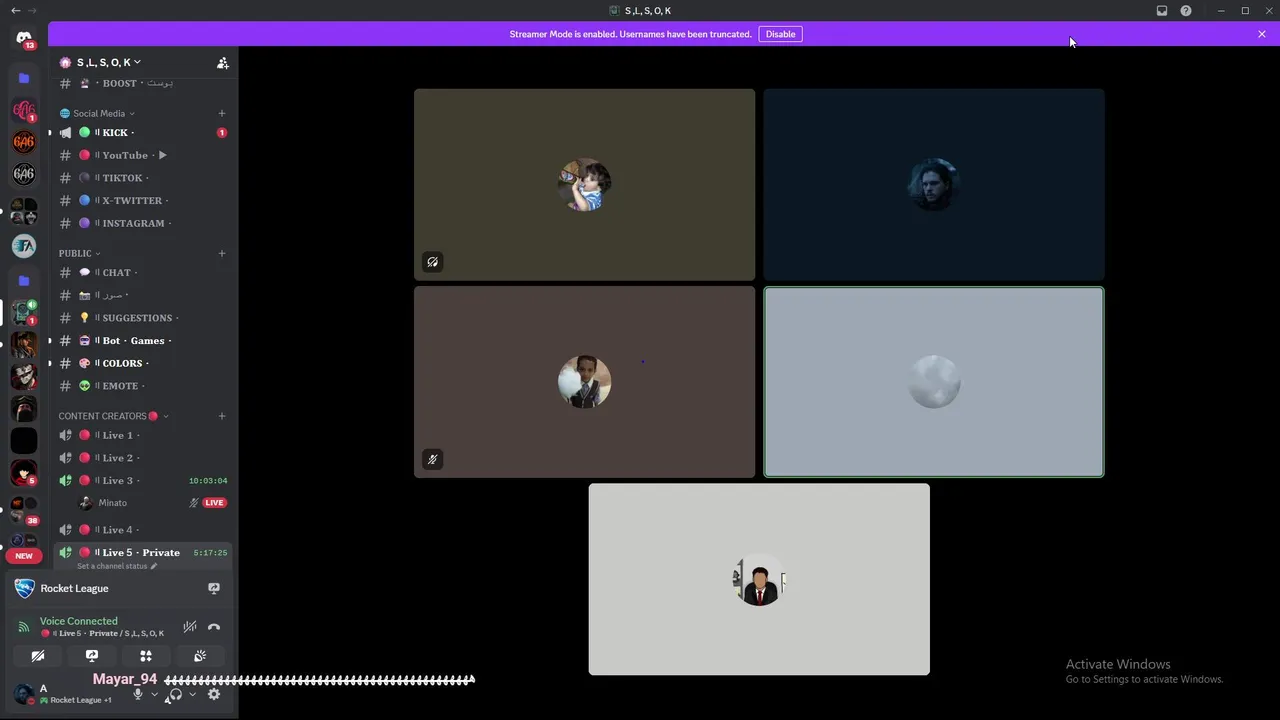Launch an activity with the shapes icon
Screen dimensions: 1280x720
[146, 656]
